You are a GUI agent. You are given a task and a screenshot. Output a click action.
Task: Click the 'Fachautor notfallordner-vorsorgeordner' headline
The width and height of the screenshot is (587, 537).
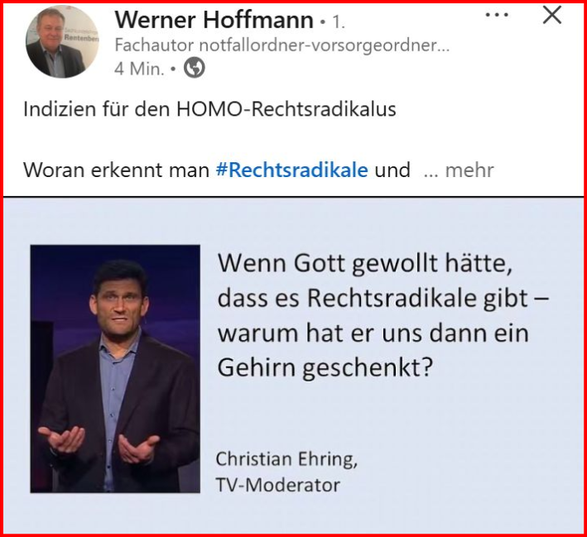click(x=282, y=46)
